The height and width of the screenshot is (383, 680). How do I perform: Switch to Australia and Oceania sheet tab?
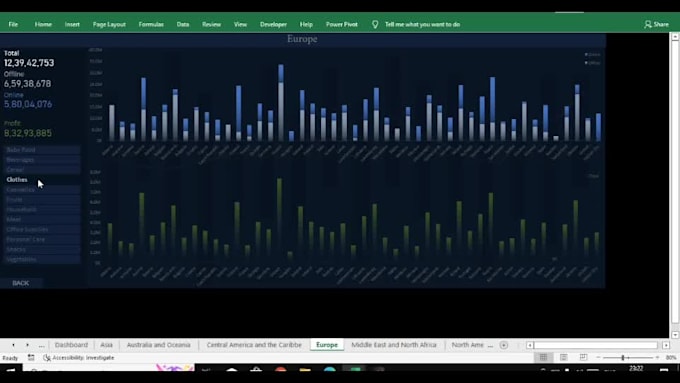[158, 345]
